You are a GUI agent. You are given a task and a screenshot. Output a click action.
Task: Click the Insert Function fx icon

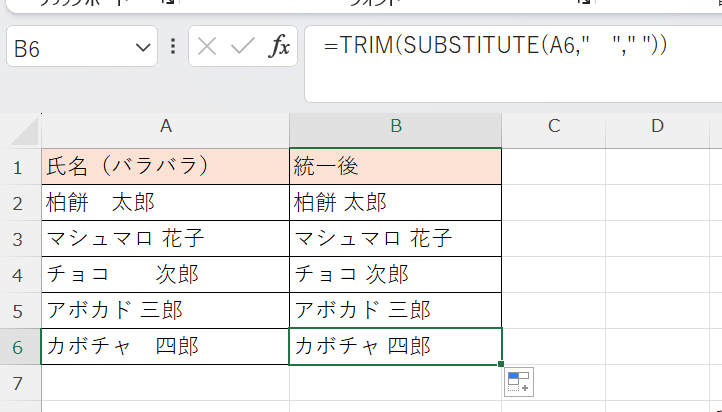pos(280,46)
